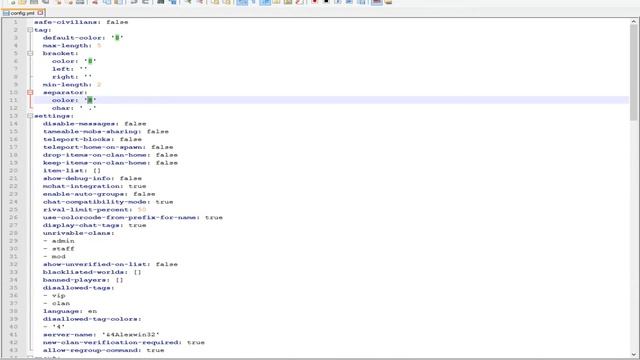
Task: Click 'banned-players: []'
Action: (83, 280)
